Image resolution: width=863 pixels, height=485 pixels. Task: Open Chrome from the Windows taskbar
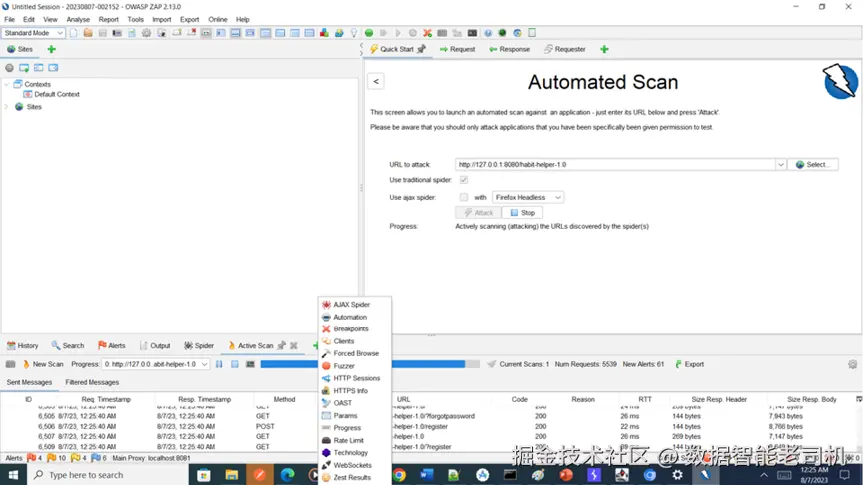pyautogui.click(x=400, y=475)
